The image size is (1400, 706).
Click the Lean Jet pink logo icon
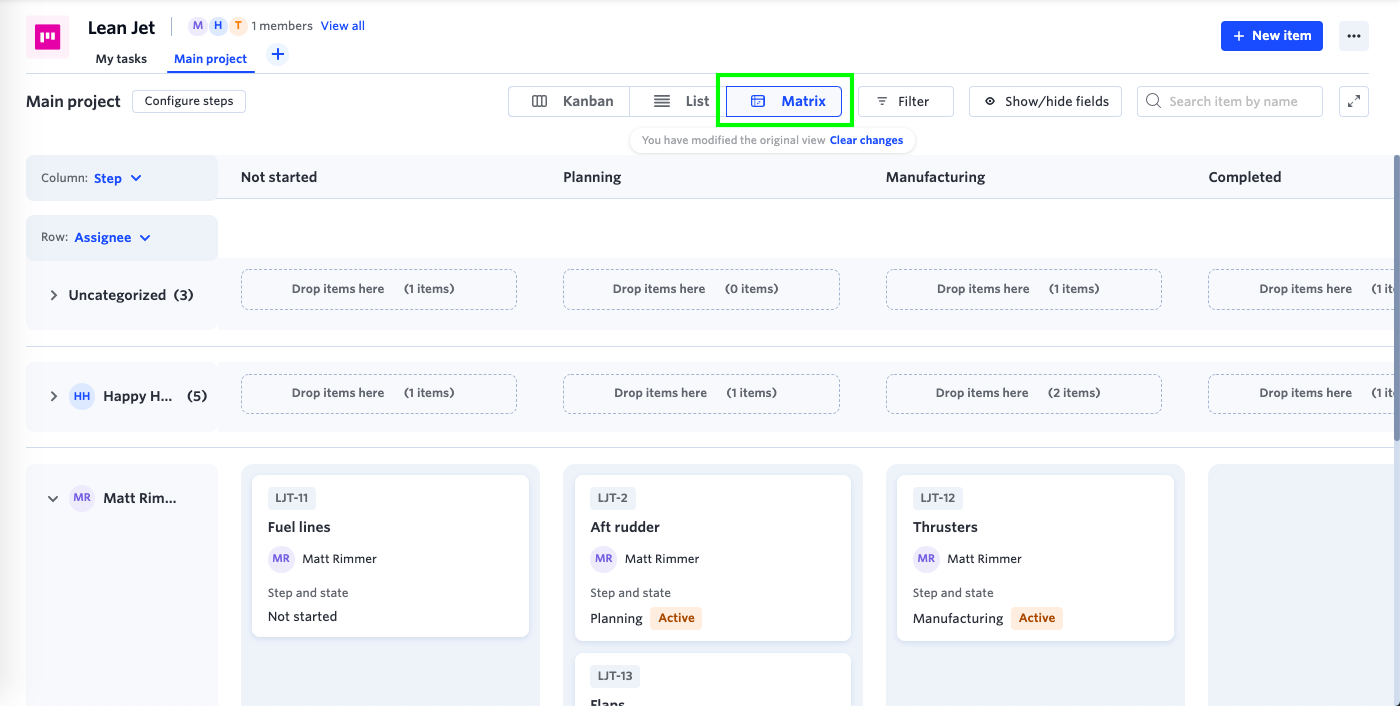(x=47, y=38)
